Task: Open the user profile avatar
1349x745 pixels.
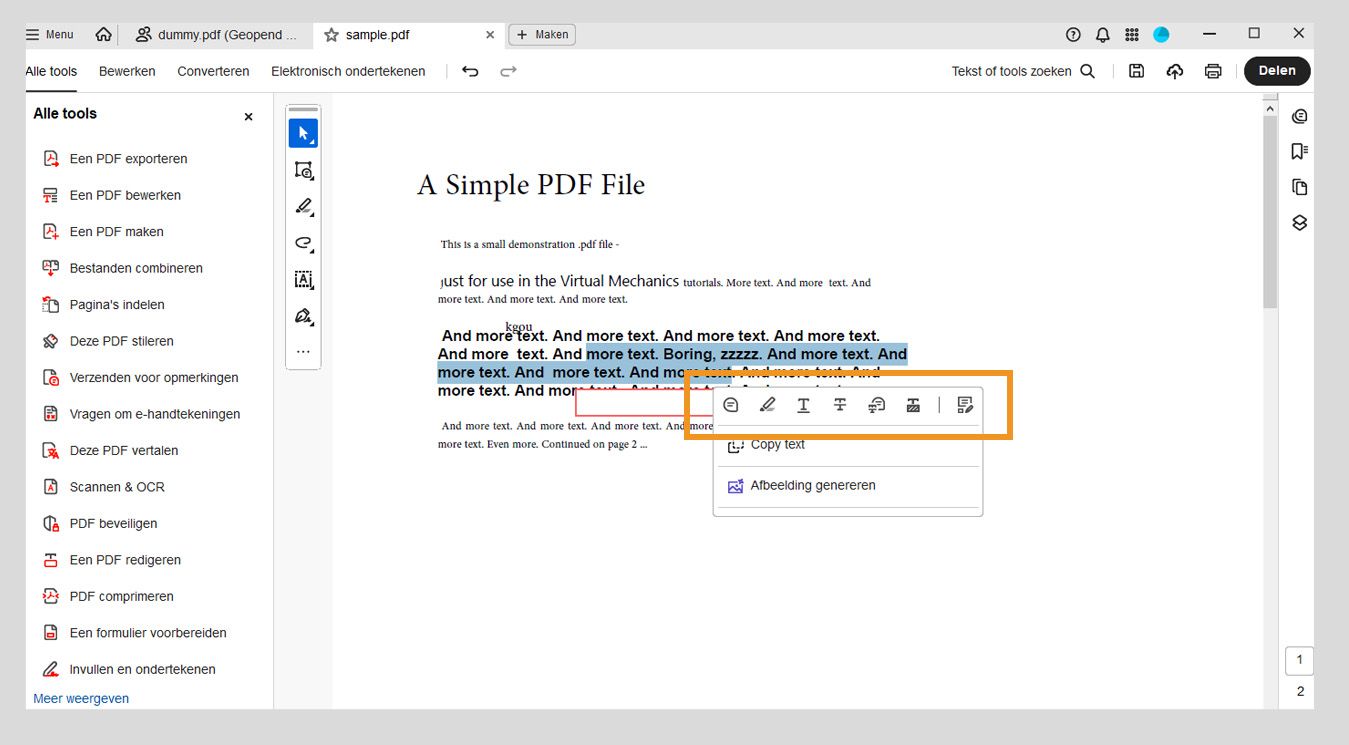Action: click(1161, 35)
